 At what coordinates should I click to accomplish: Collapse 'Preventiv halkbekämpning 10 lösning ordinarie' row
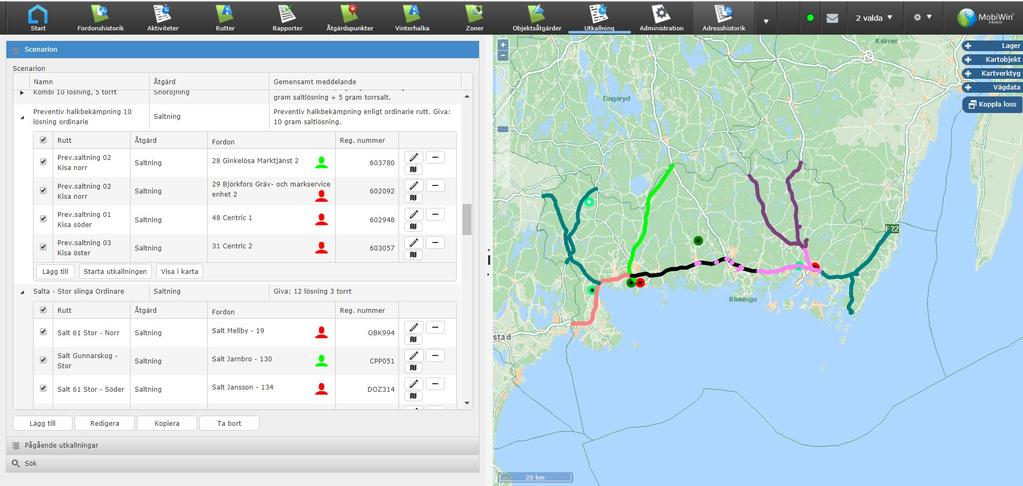(x=22, y=117)
